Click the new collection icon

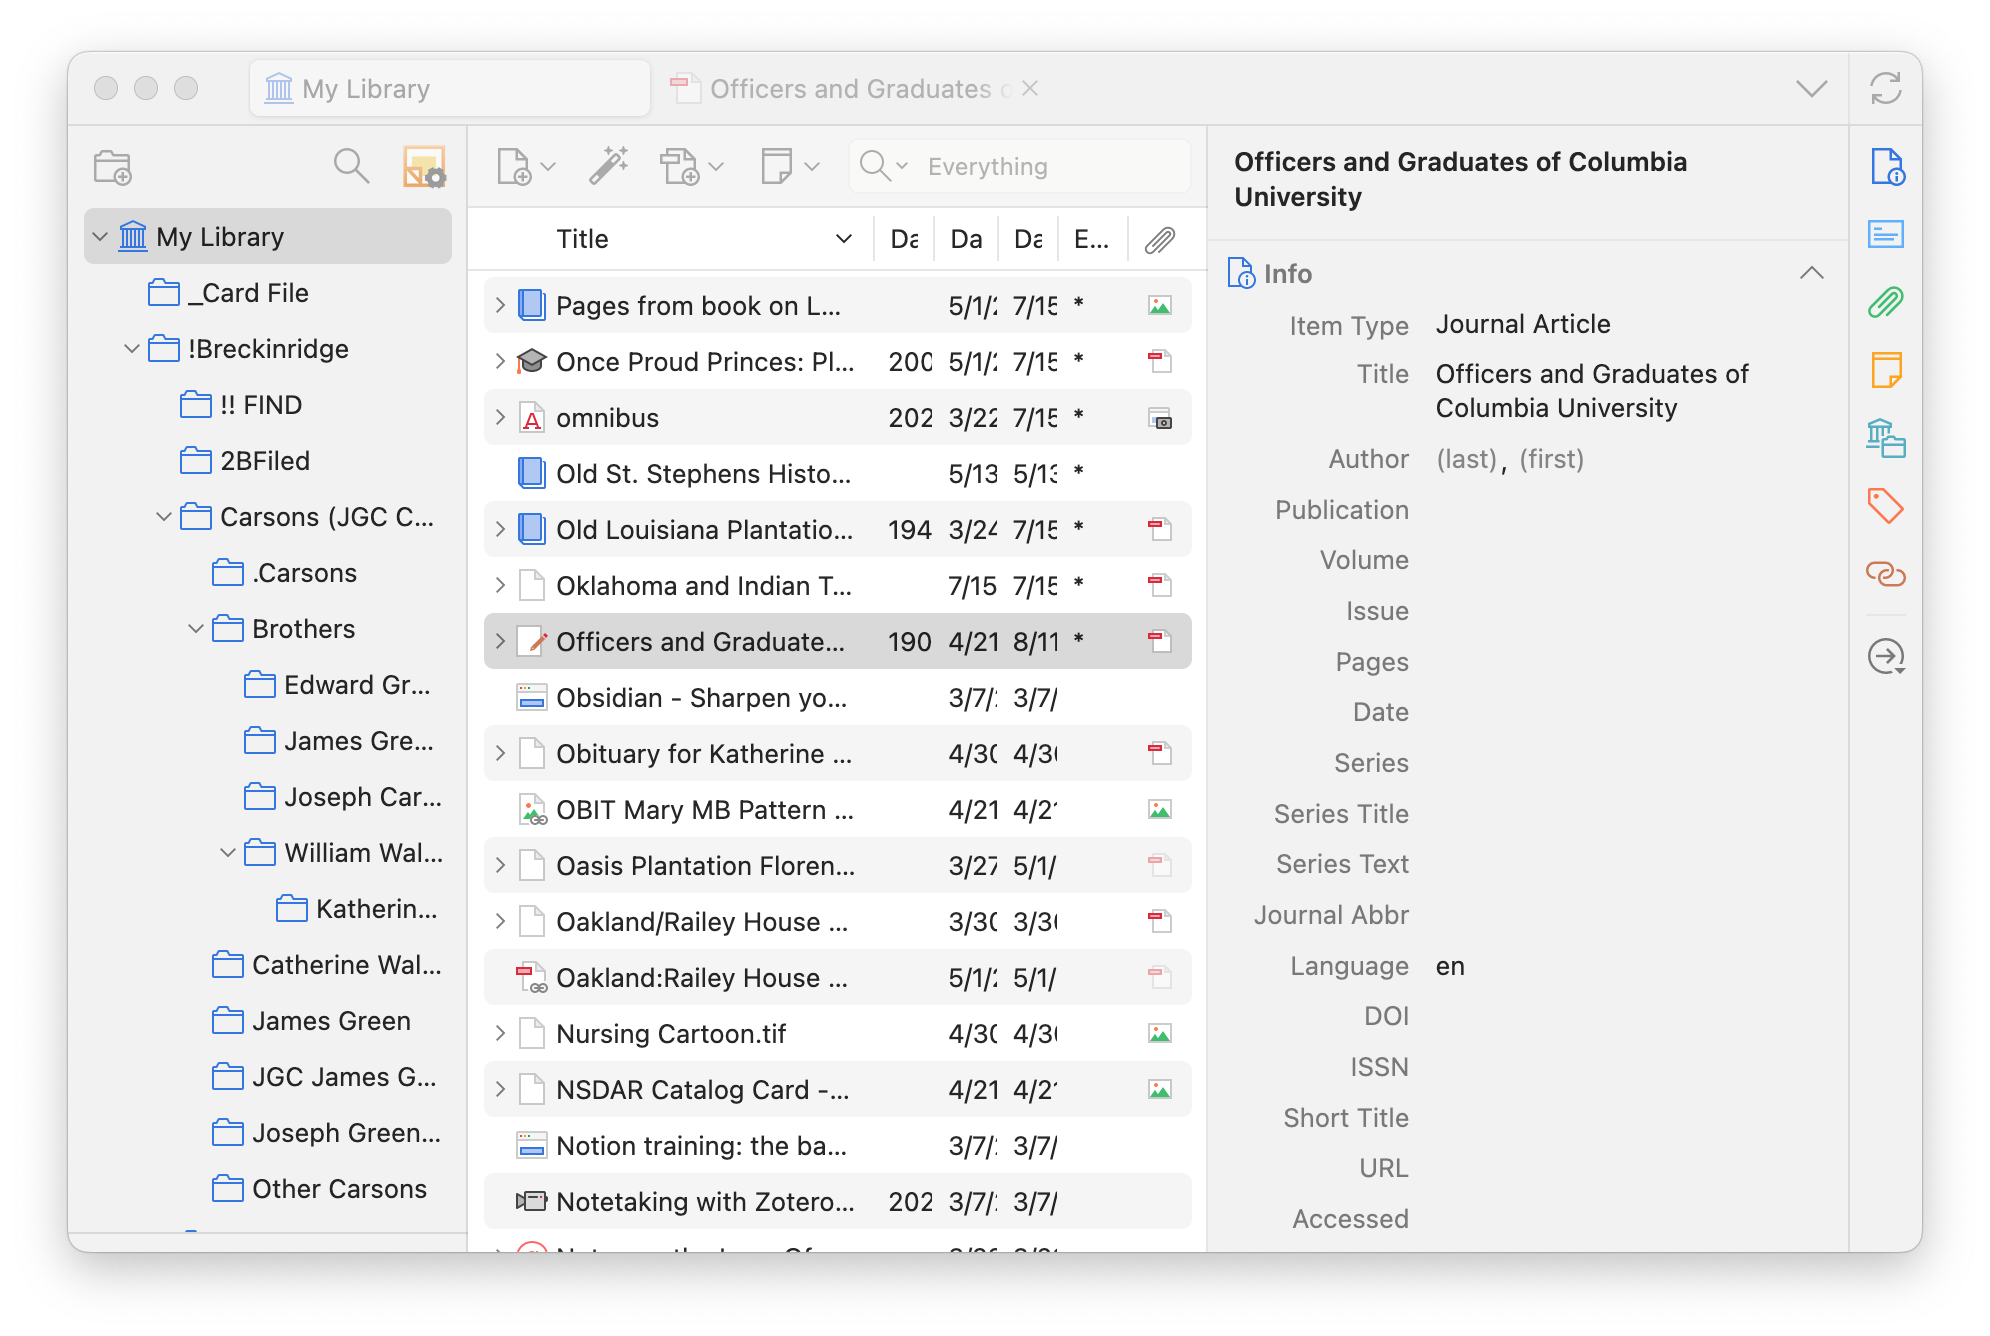(x=113, y=167)
